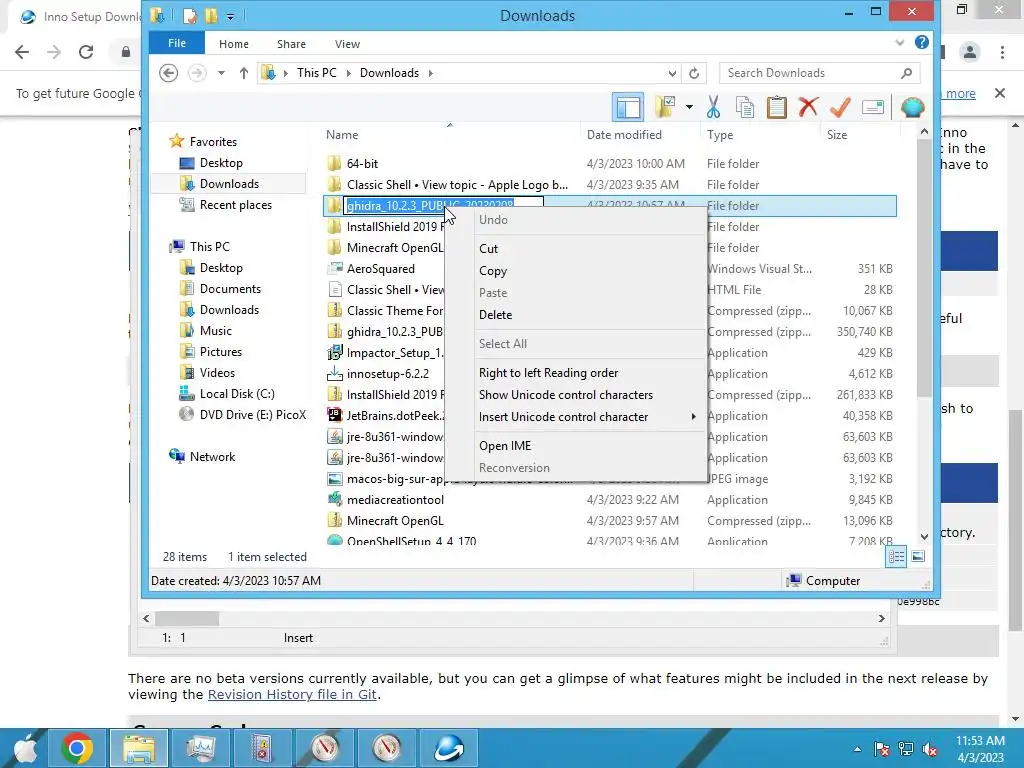Image resolution: width=1024 pixels, height=768 pixels.
Task: Select Local Disk (C:) in sidebar
Action: 236,394
